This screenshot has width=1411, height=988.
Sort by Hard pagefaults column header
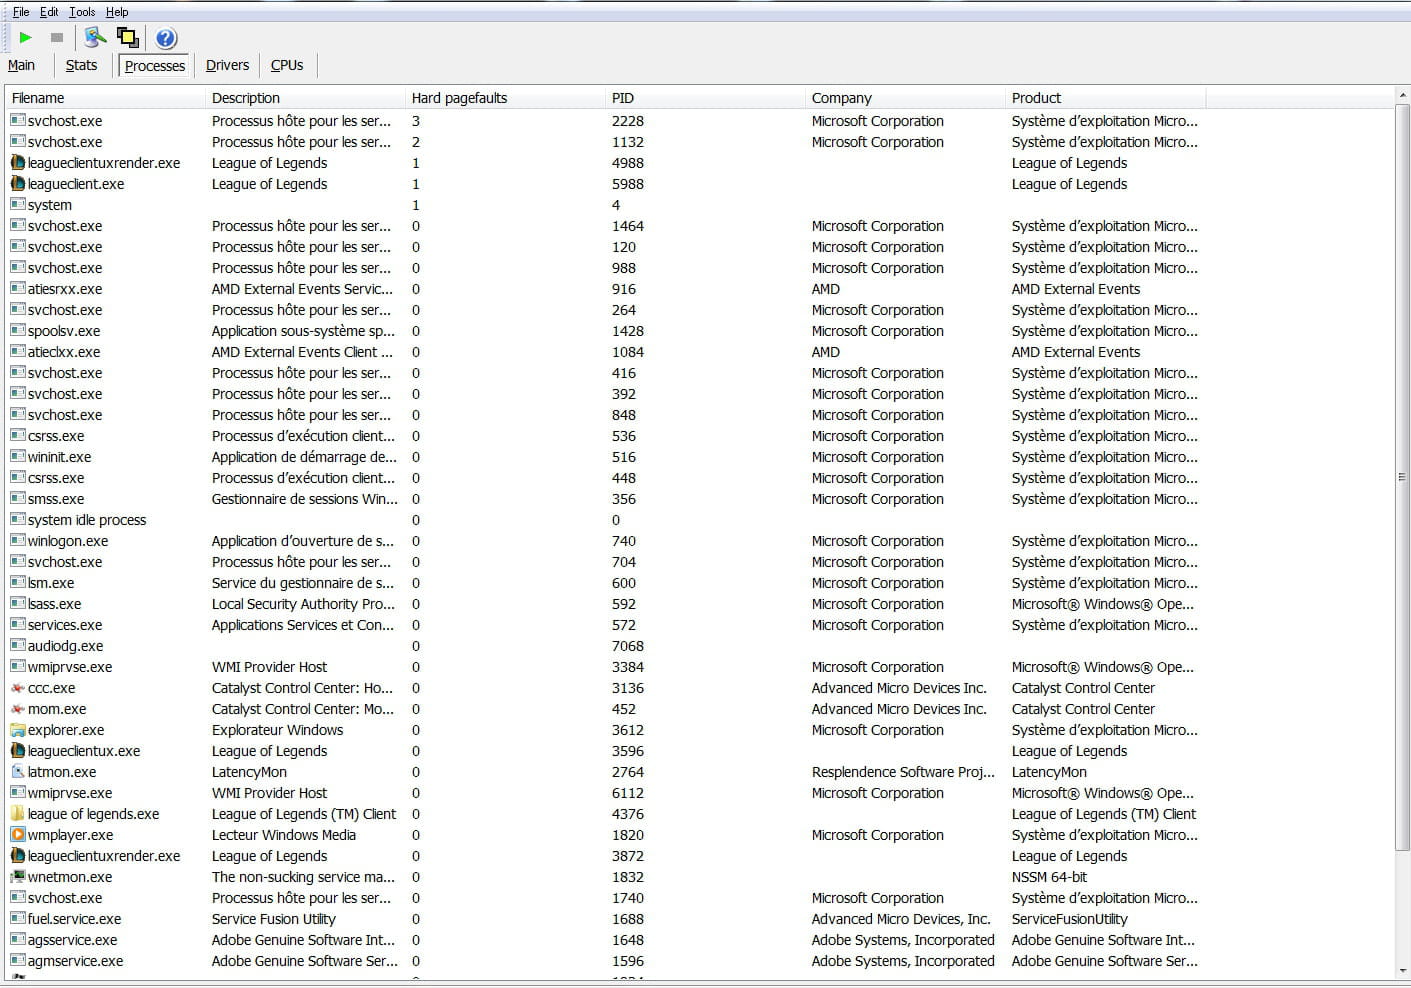(x=505, y=98)
